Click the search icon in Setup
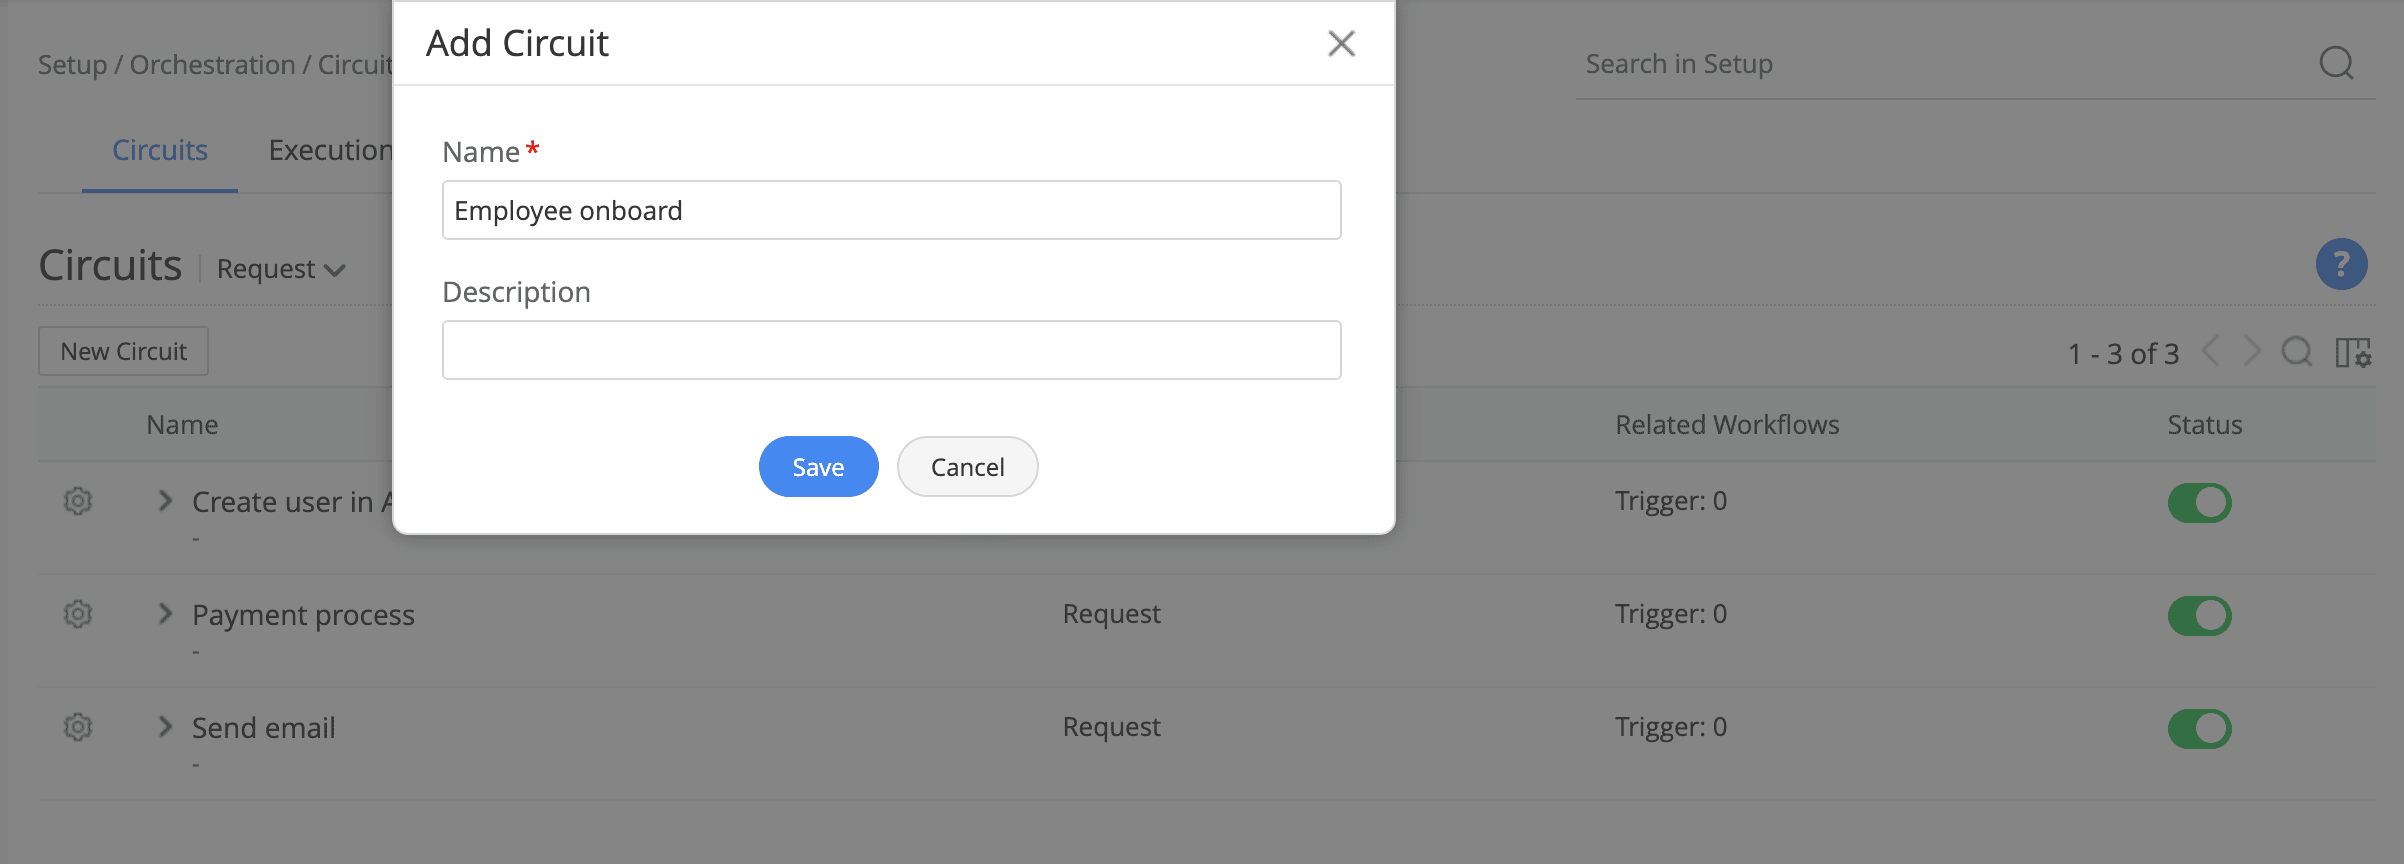Image resolution: width=2404 pixels, height=864 pixels. click(2336, 63)
